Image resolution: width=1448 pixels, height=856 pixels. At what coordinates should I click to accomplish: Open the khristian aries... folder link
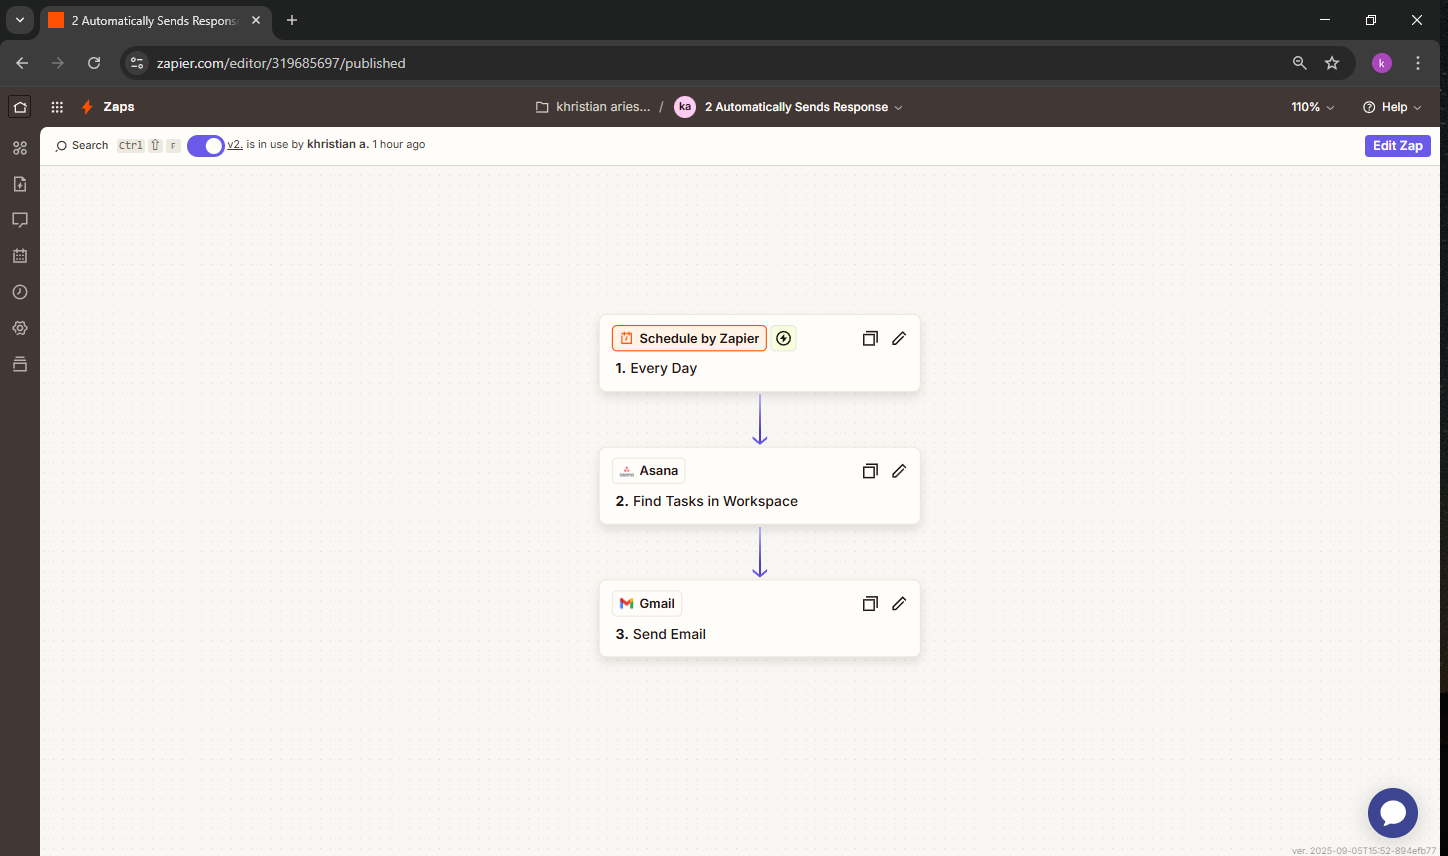[x=603, y=107]
